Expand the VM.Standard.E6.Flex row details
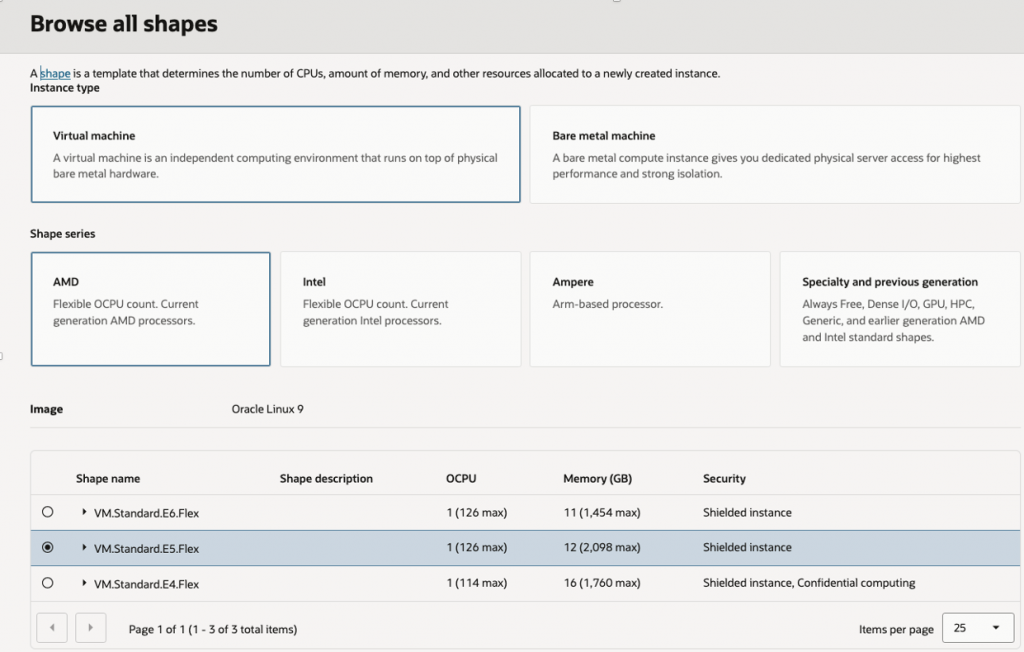The image size is (1024, 652). [x=84, y=513]
